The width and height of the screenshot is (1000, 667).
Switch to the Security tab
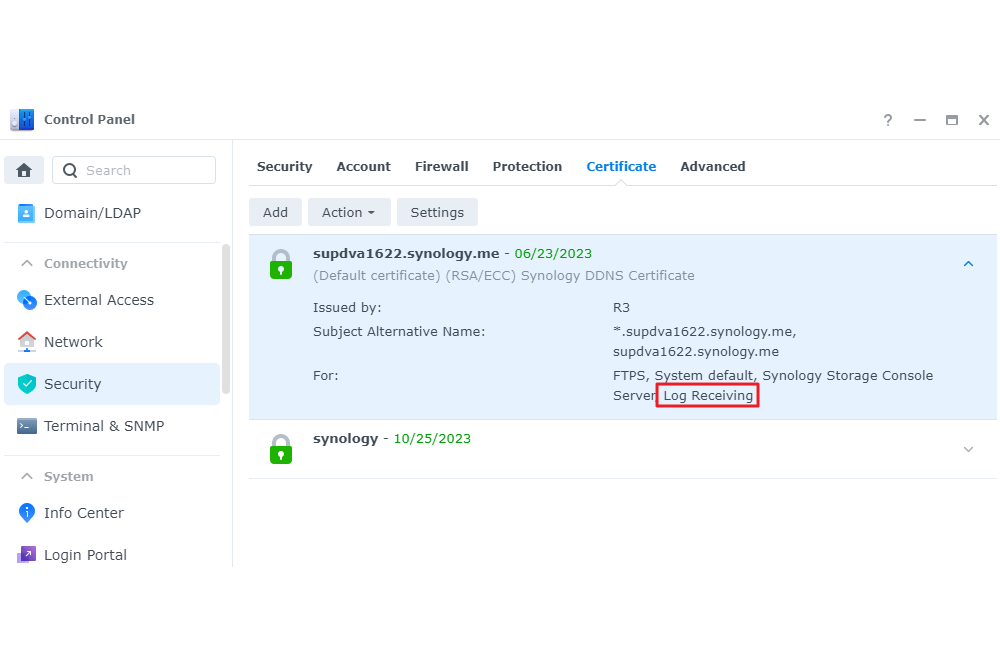coord(284,166)
